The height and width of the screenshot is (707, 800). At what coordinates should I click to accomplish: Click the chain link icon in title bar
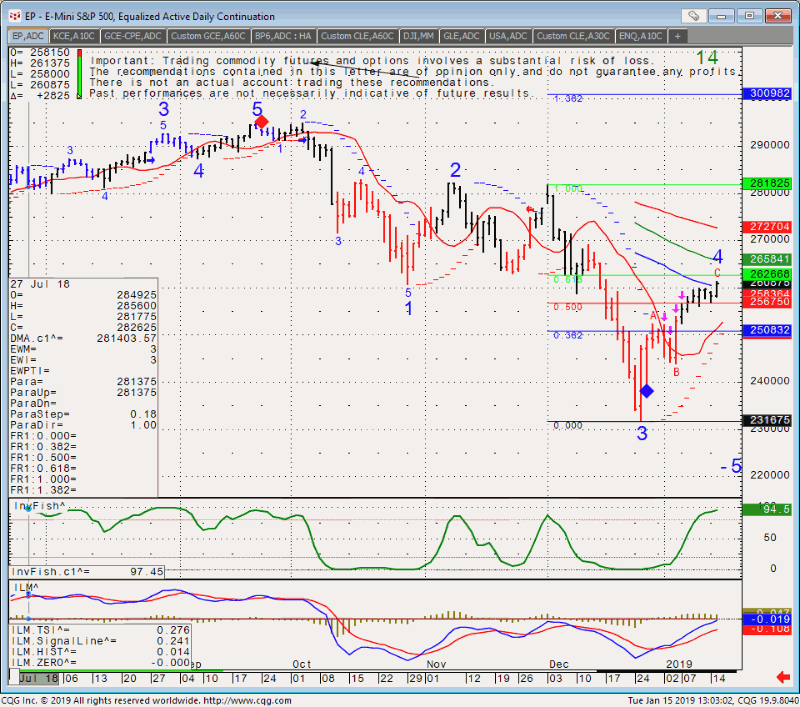point(695,16)
